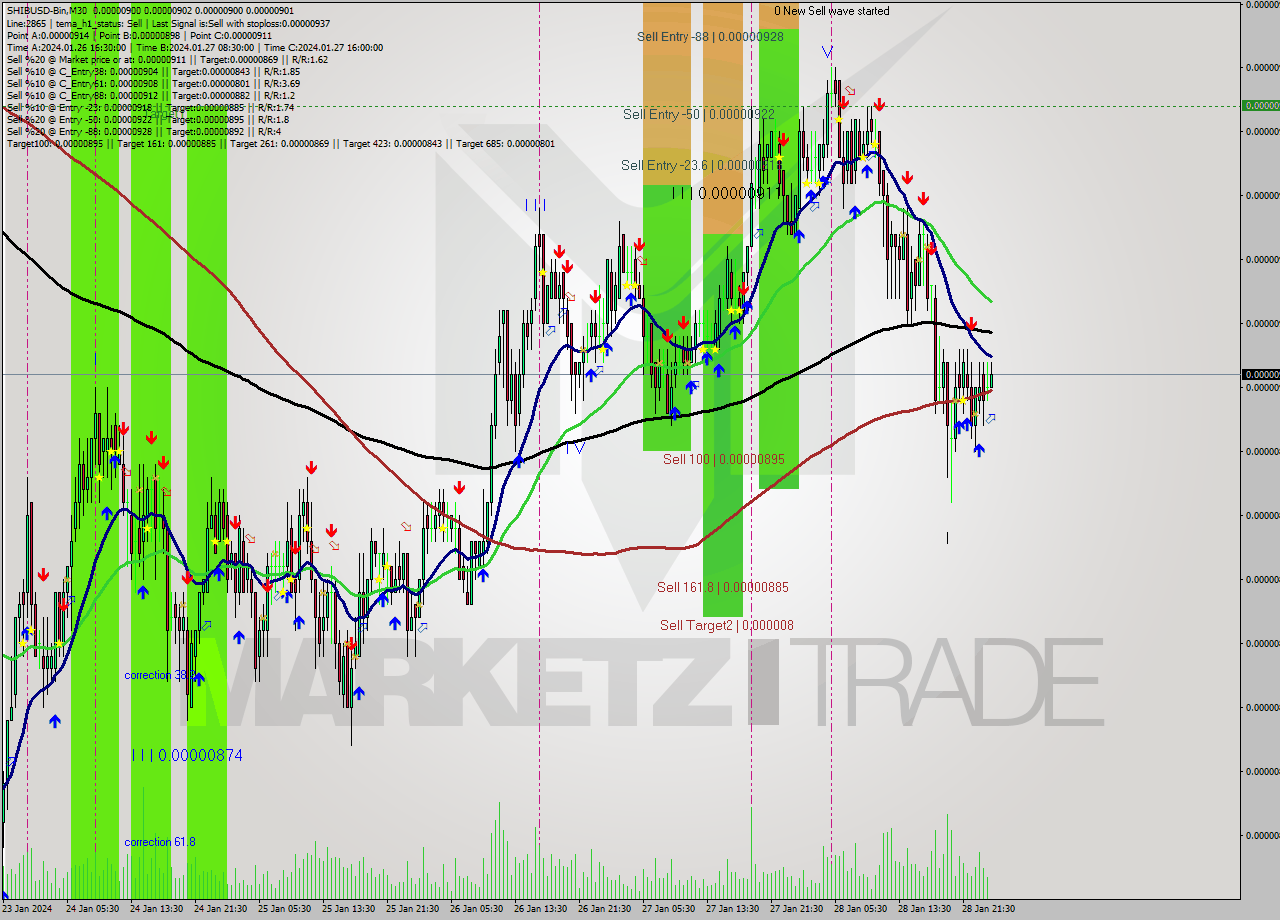Click the '0 New Sell wave started' label
The image size is (1280, 920).
tap(831, 11)
